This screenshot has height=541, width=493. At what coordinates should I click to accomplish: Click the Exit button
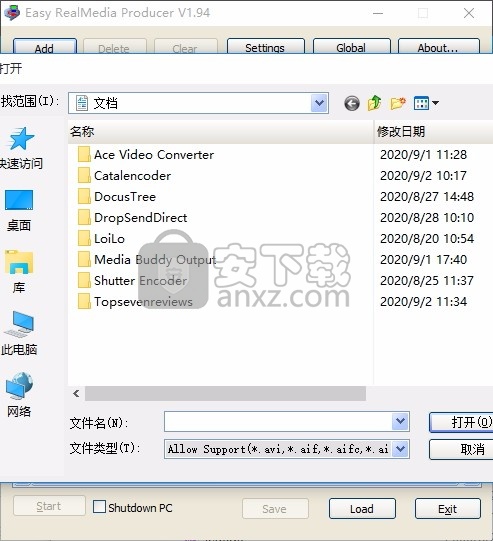(x=448, y=509)
